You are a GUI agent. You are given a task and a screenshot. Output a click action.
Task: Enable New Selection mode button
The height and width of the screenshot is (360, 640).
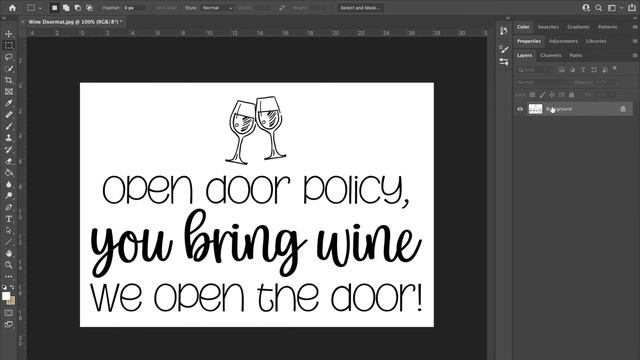click(54, 8)
